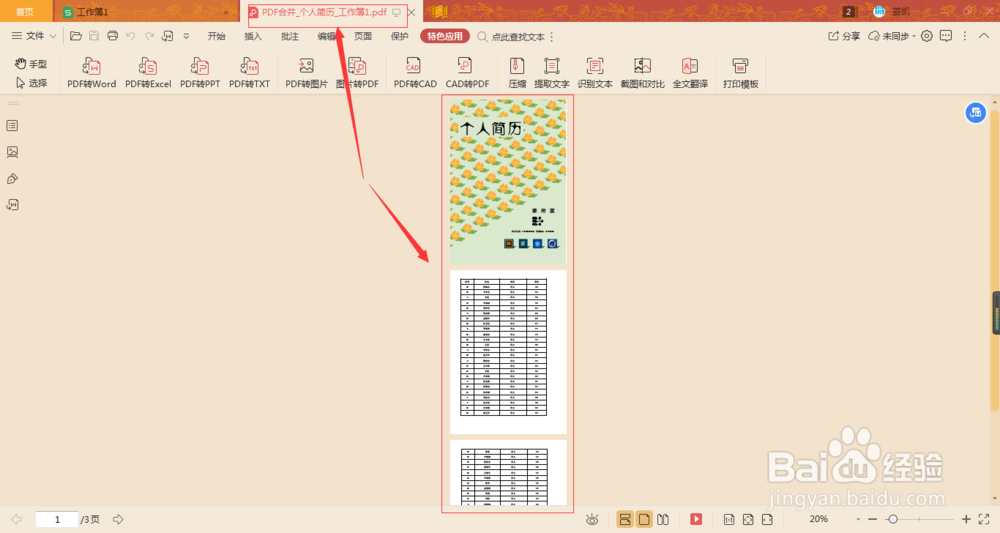Fit page to width

(767, 520)
